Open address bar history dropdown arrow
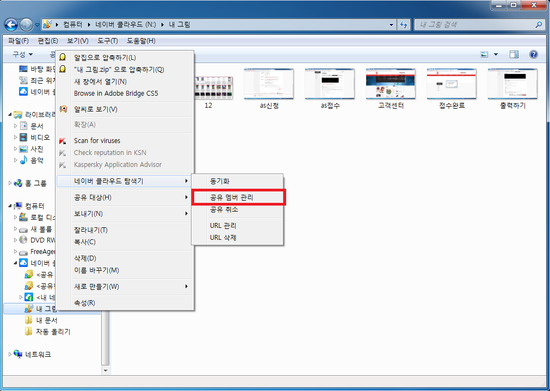The height and width of the screenshot is (391, 550). 391,25
